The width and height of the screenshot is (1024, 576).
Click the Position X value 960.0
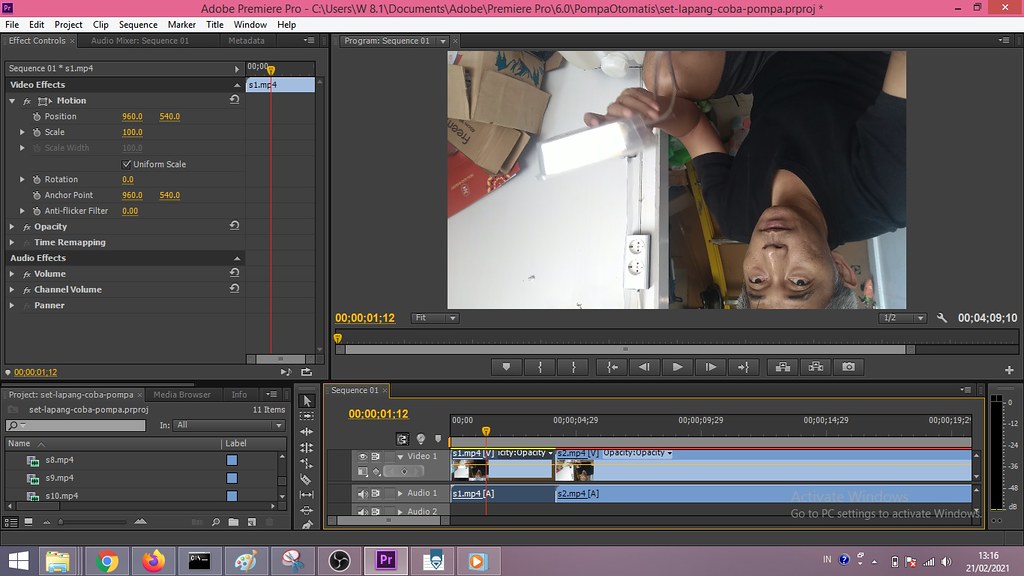(132, 116)
